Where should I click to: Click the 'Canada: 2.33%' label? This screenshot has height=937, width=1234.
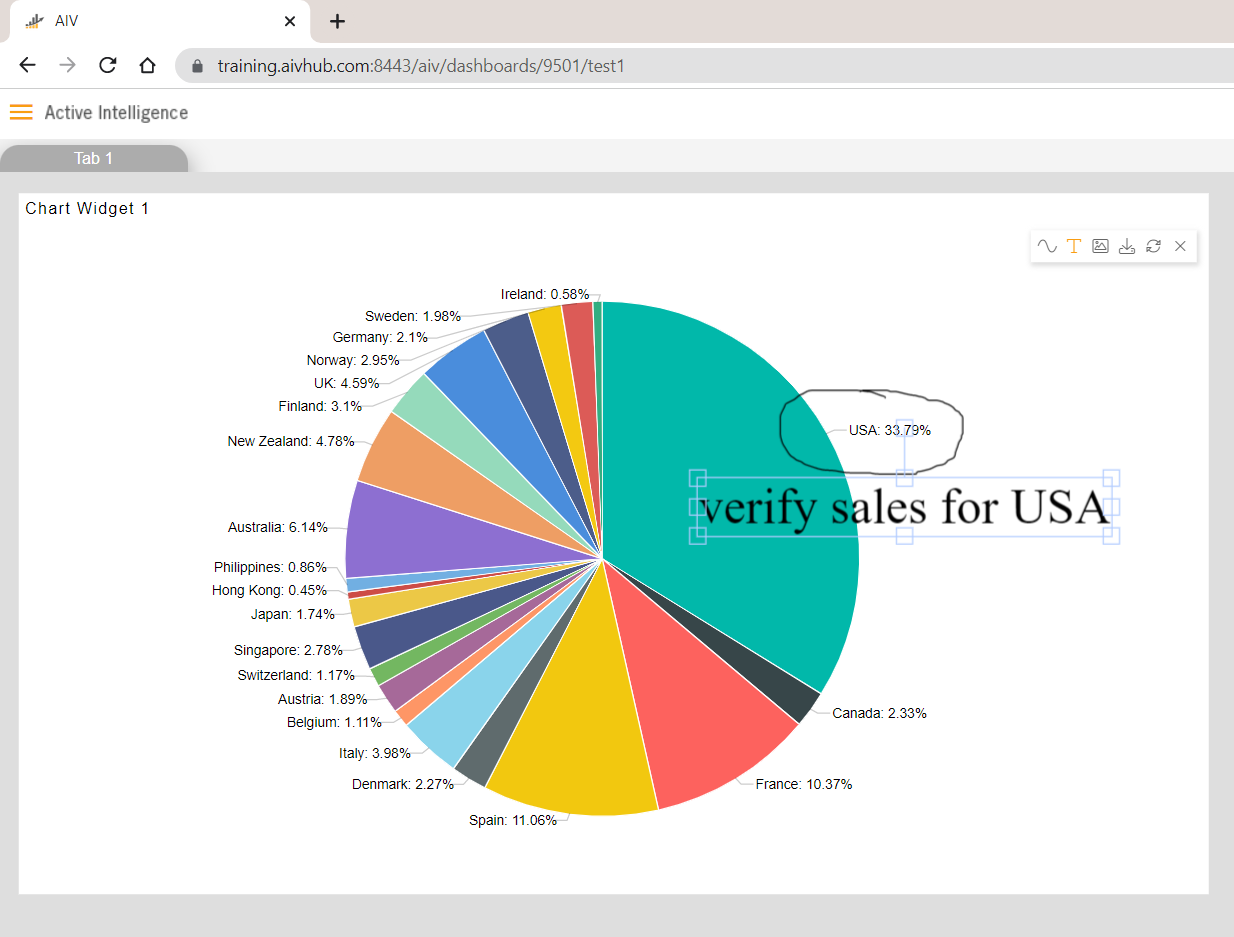tap(879, 713)
